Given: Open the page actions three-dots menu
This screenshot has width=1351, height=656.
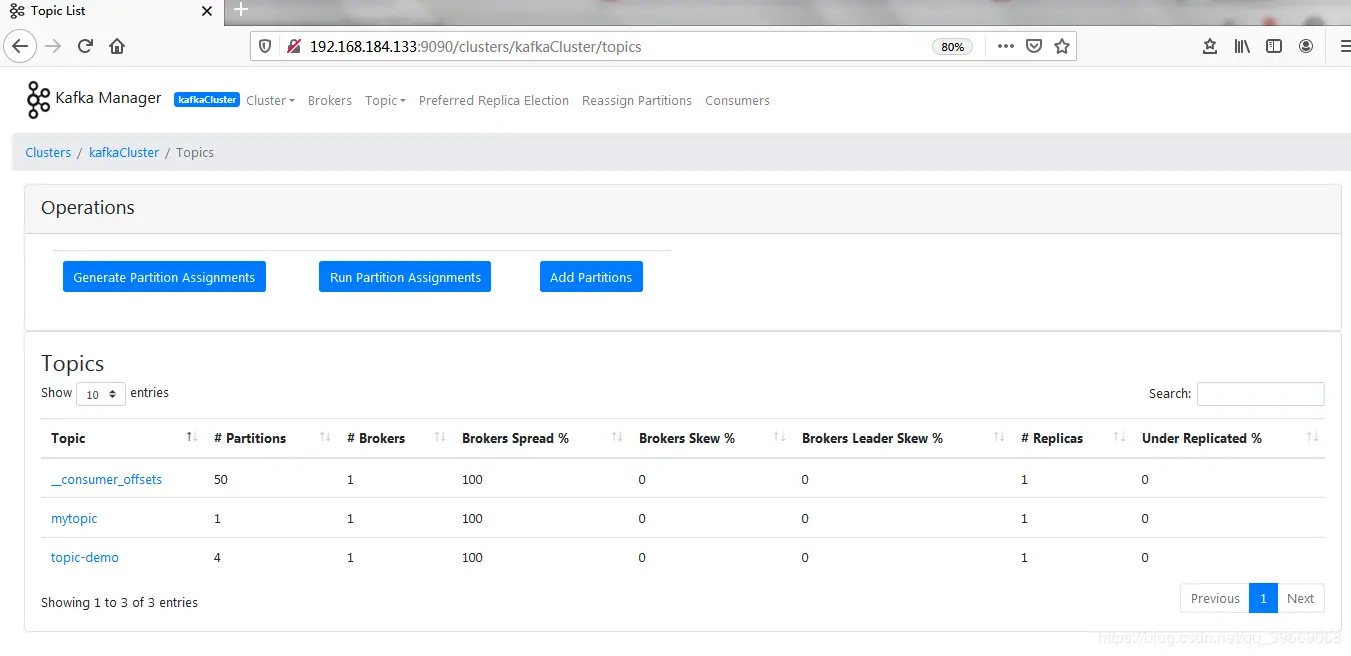Looking at the screenshot, I should [1005, 46].
